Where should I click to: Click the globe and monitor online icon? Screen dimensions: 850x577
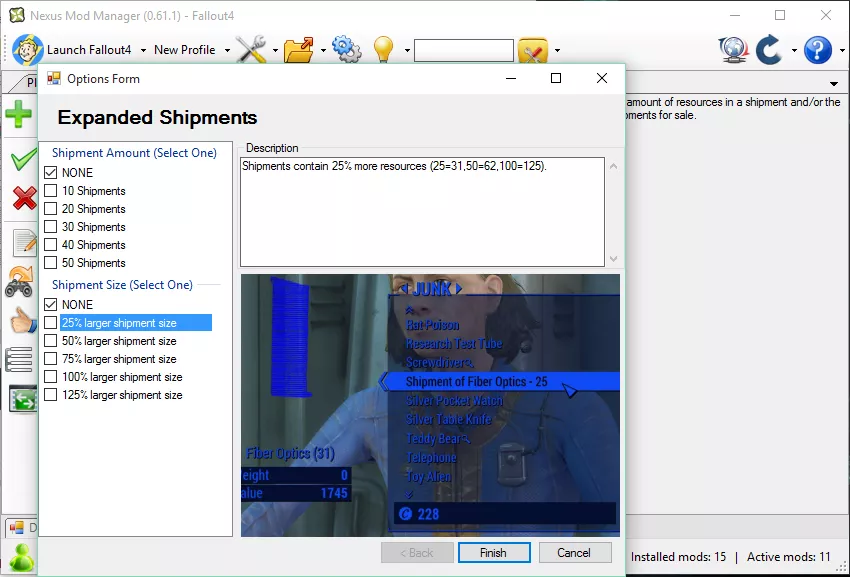[x=733, y=50]
